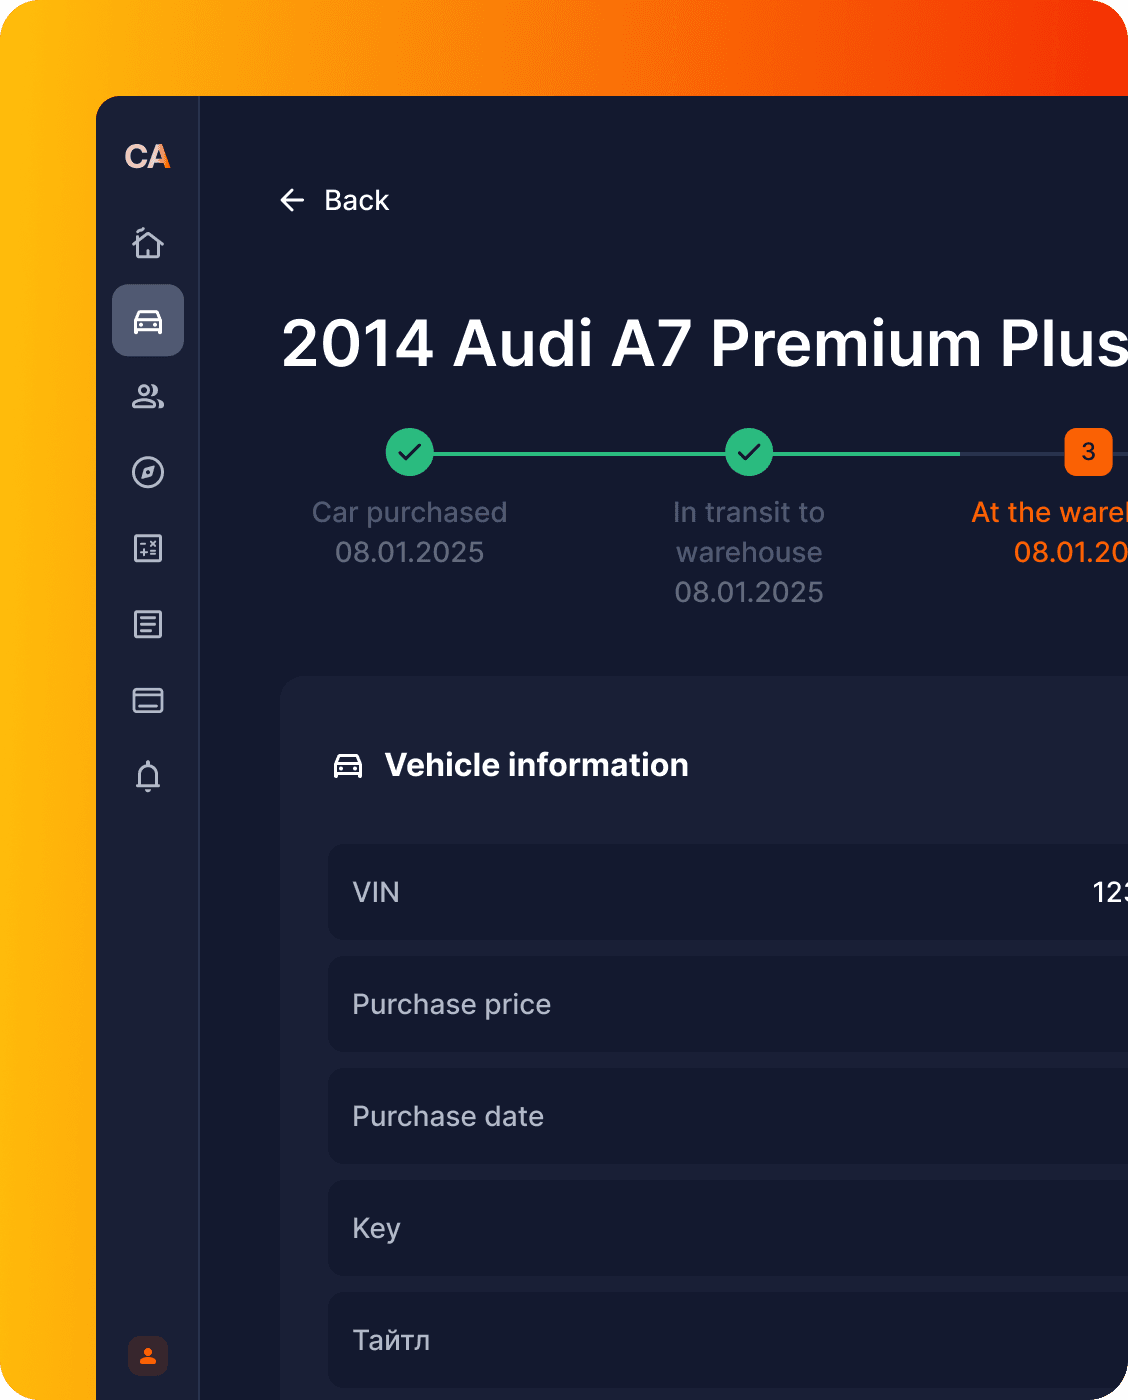Click the VIN information row
This screenshot has height=1400, width=1128.
click(728, 892)
